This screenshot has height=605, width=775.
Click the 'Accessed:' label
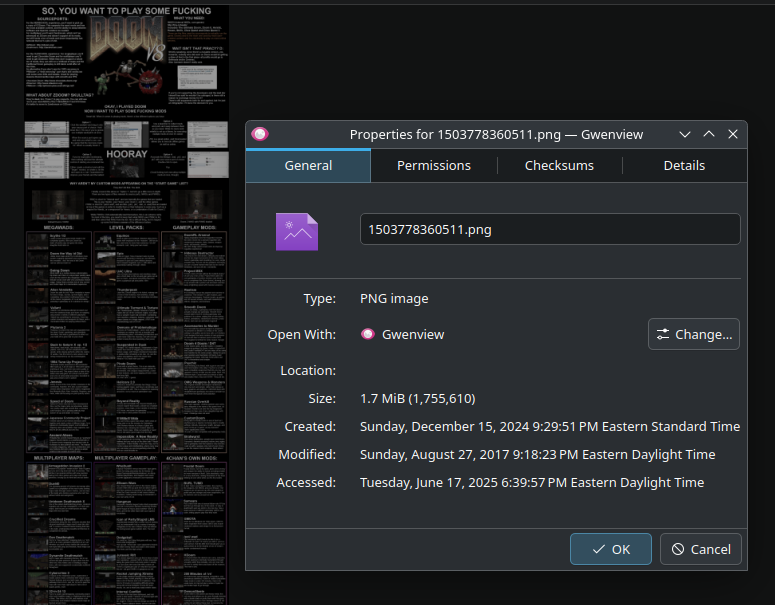pos(306,482)
